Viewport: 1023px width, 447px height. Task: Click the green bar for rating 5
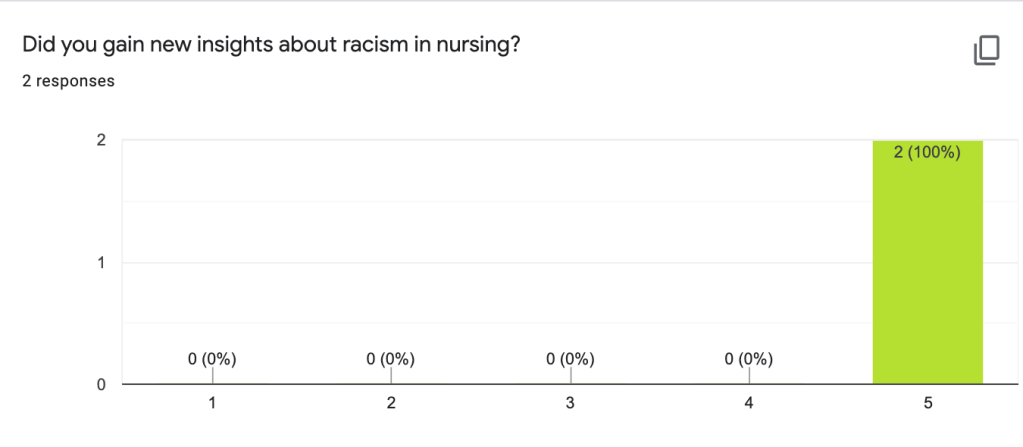coord(927,270)
